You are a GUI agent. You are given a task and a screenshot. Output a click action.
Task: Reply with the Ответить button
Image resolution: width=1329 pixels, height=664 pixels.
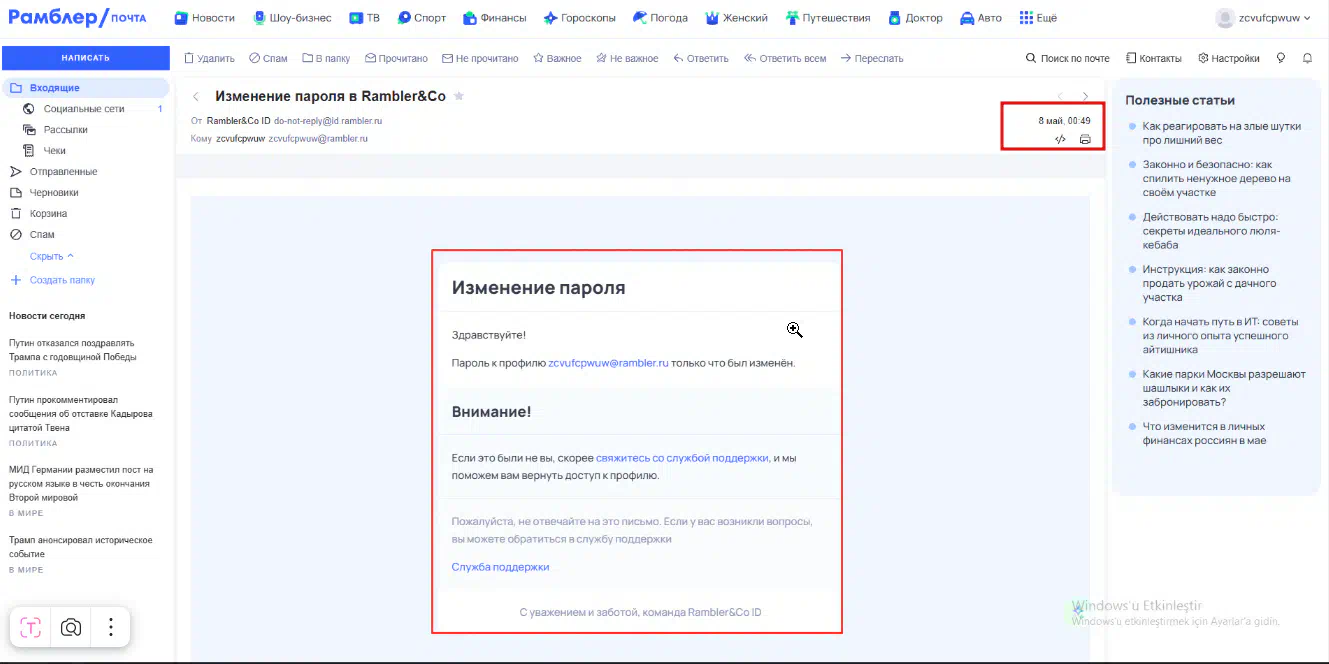(701, 58)
